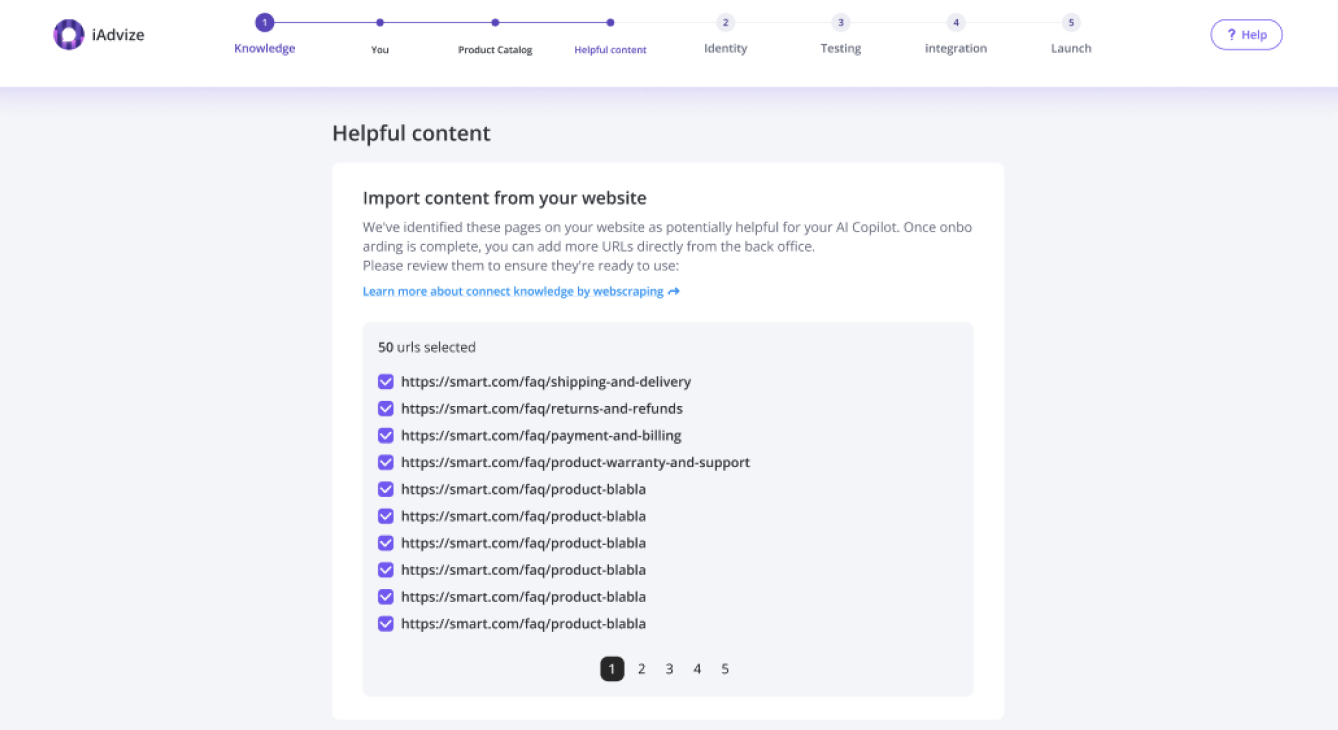Open the Help button
Image resolution: width=1338 pixels, height=730 pixels.
point(1246,35)
